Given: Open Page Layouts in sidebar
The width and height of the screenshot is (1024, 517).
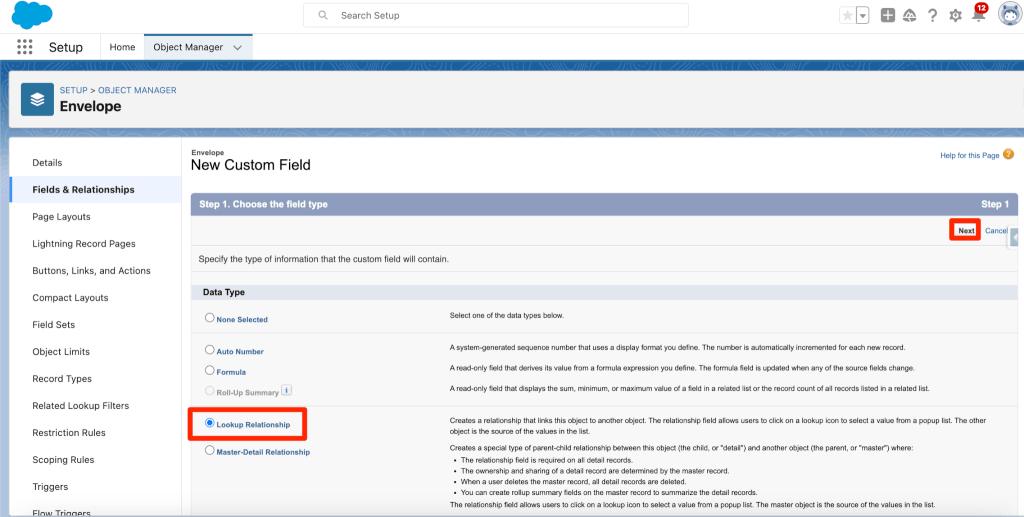Looking at the screenshot, I should [x=61, y=217].
